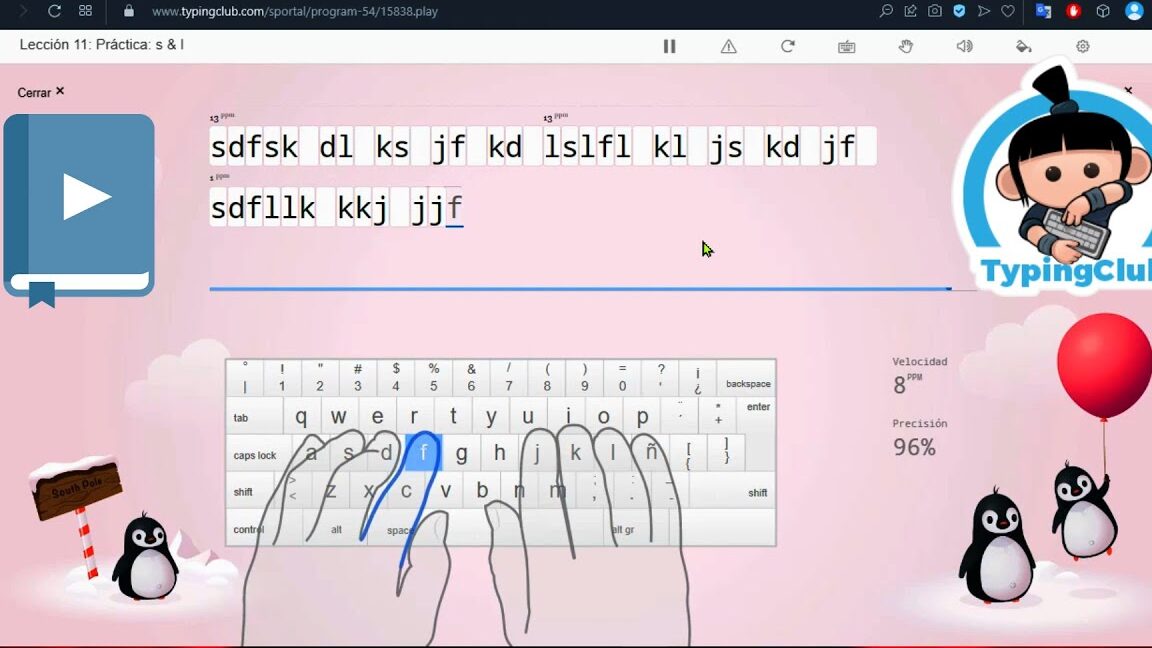Restart the lesson with the reload arrow
Viewport: 1152px width, 648px height.
788,46
